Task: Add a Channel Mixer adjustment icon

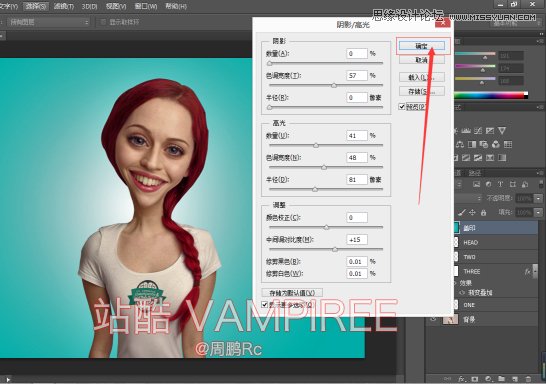Action: point(496,144)
